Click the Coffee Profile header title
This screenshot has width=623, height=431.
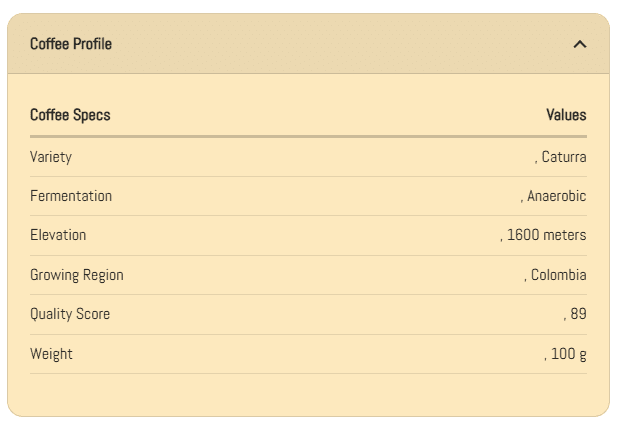tap(71, 44)
